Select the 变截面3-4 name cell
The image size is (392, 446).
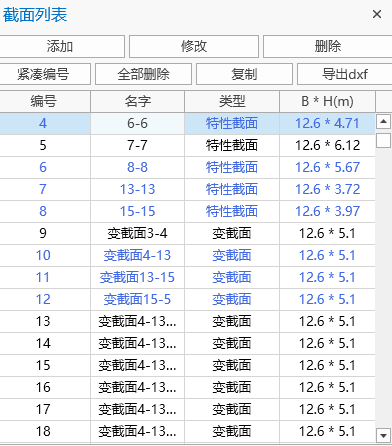pyautogui.click(x=137, y=233)
